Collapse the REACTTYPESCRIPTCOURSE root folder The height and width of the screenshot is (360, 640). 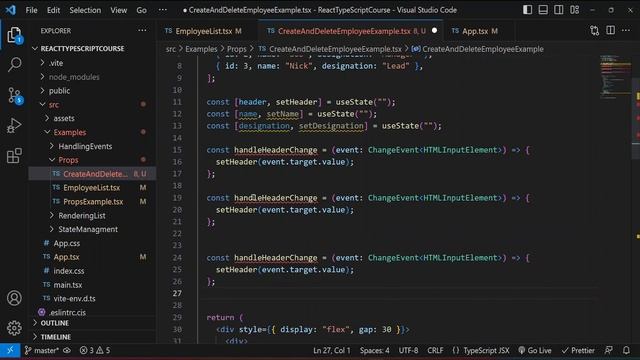pos(83,49)
